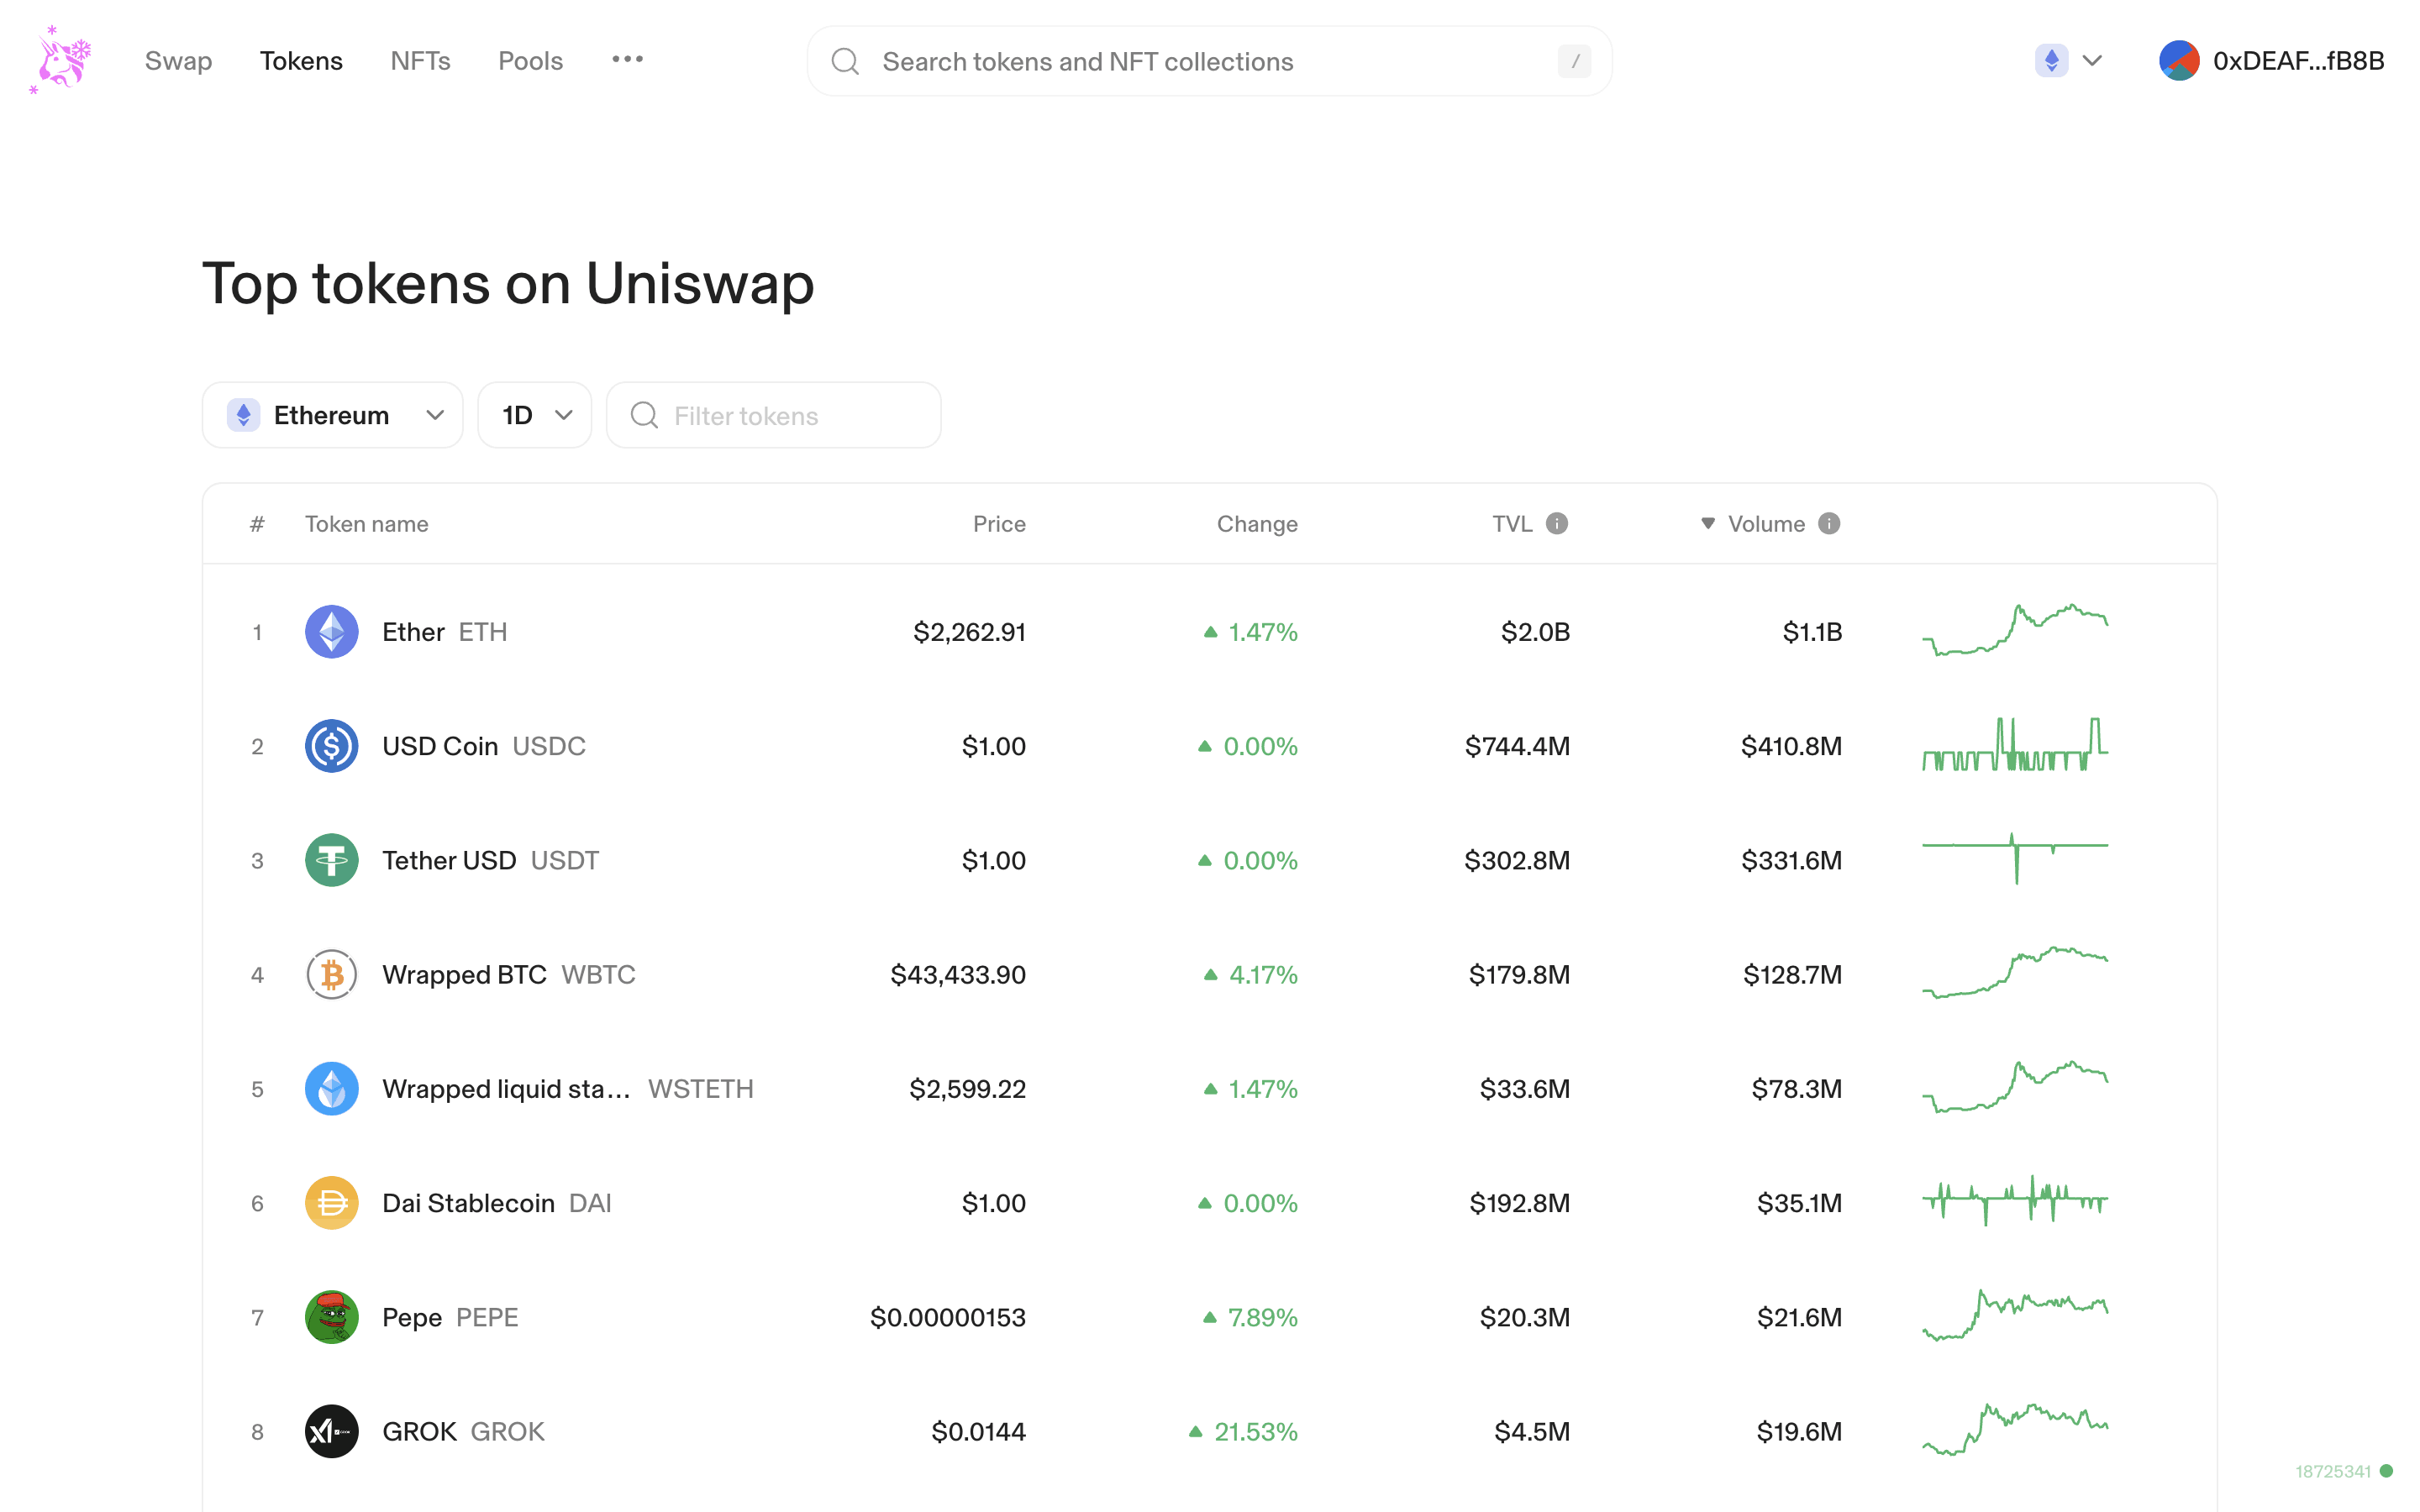Image resolution: width=2420 pixels, height=1512 pixels.
Task: Click the slash shortcut badge in the search bar
Action: pos(1574,61)
